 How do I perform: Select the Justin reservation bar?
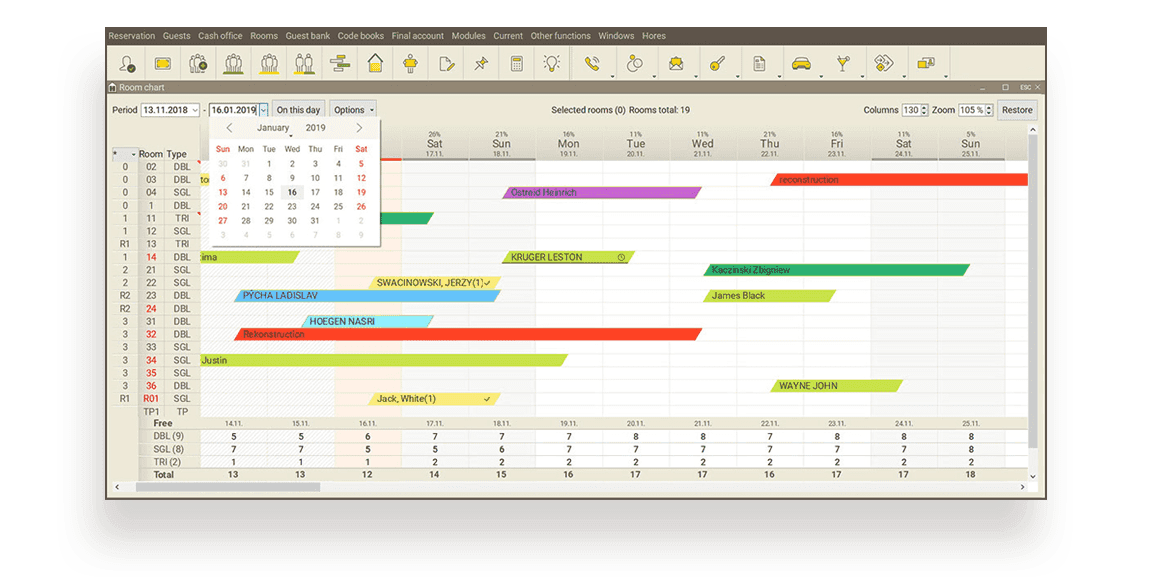(x=384, y=360)
